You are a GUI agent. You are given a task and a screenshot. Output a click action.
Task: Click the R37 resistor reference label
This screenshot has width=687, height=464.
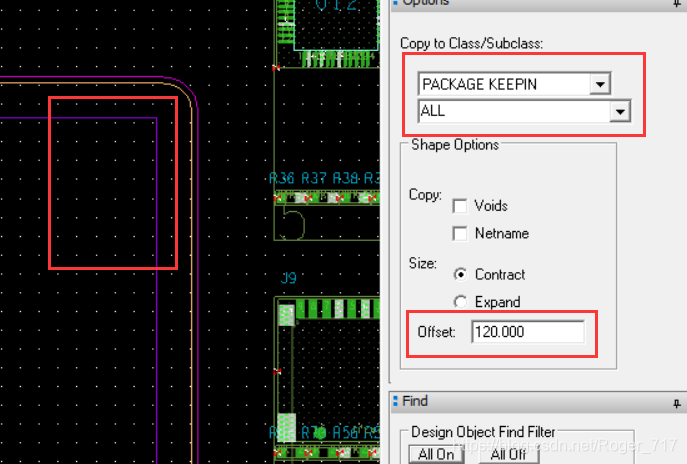tap(314, 178)
